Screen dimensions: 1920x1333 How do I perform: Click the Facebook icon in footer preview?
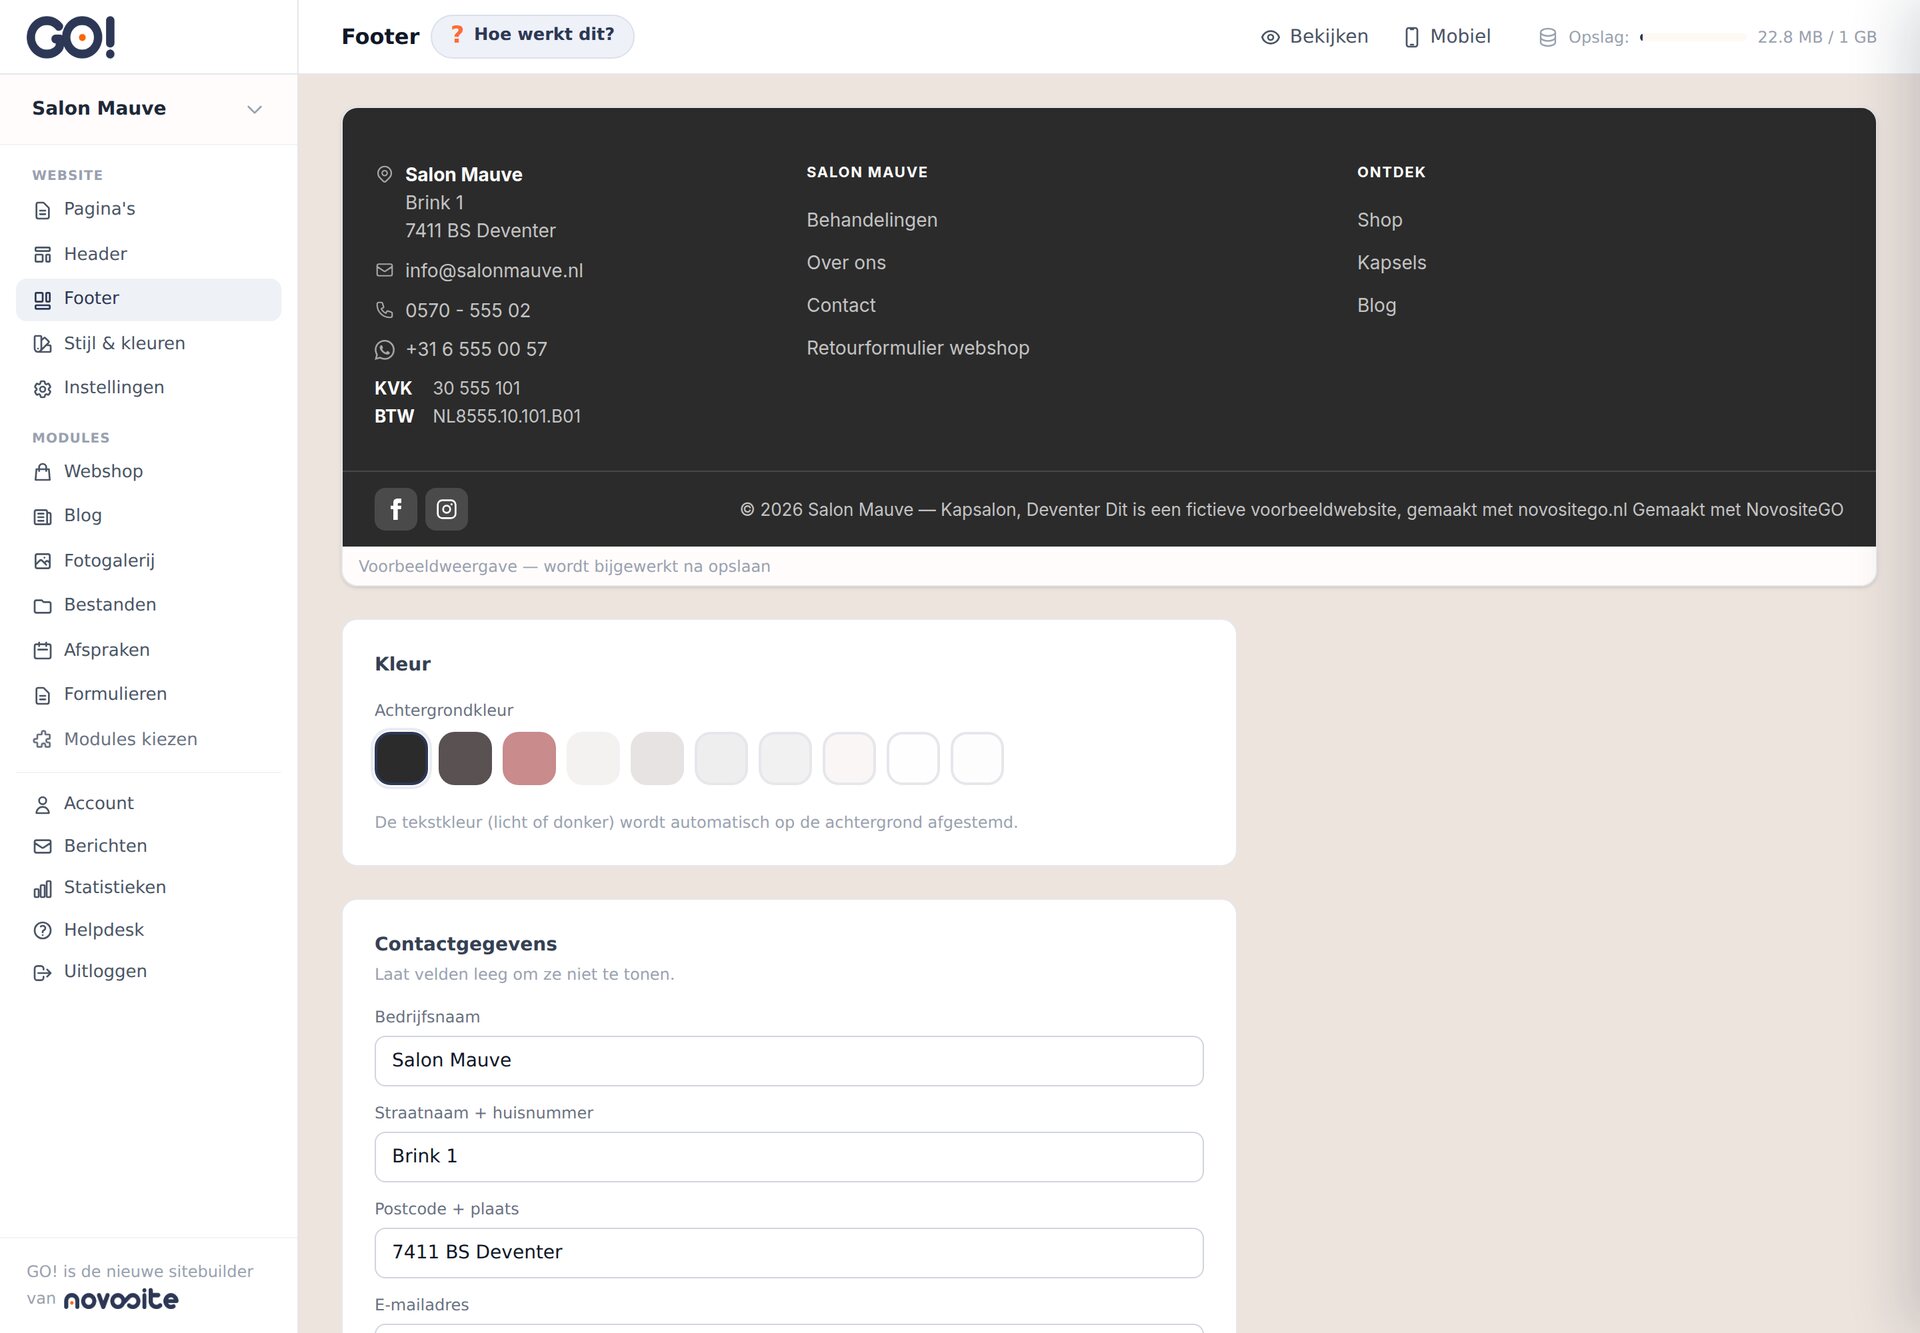click(x=396, y=509)
